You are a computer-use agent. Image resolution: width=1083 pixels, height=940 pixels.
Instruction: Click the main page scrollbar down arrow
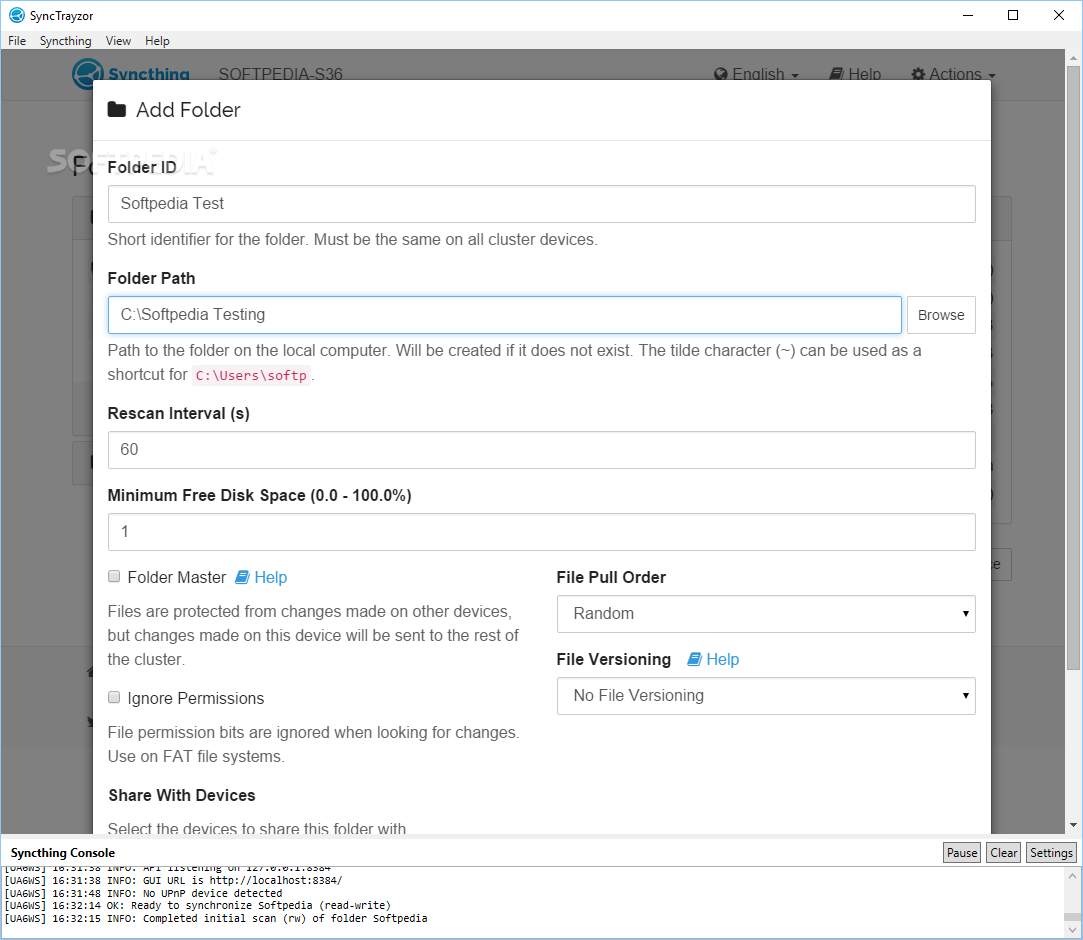[1073, 825]
